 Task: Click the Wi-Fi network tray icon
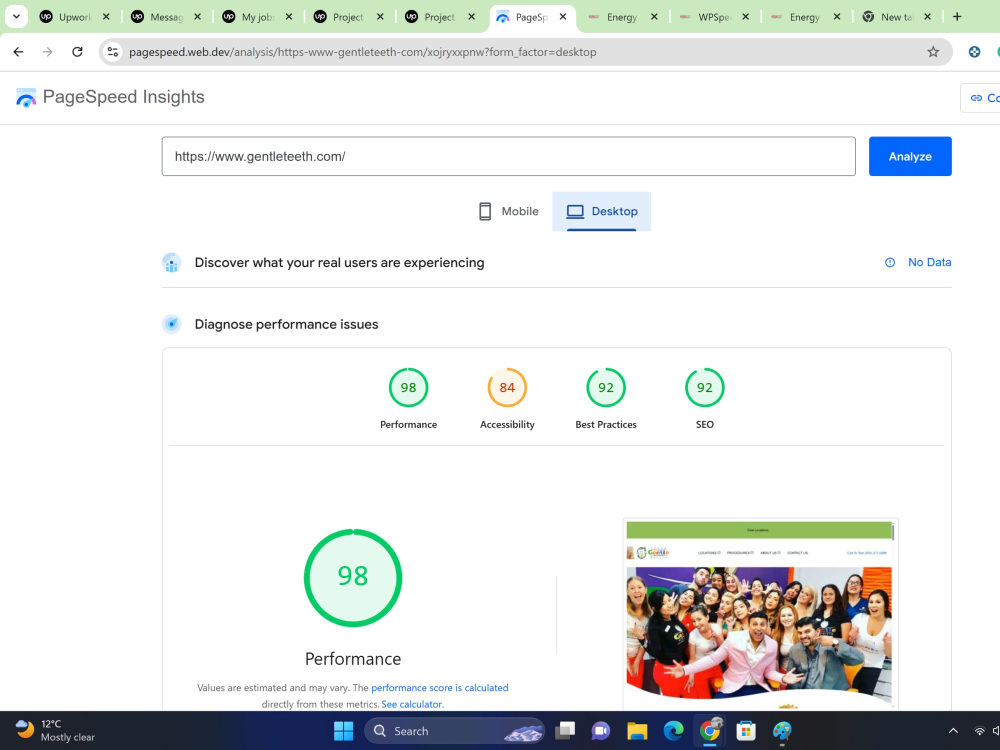[979, 731]
